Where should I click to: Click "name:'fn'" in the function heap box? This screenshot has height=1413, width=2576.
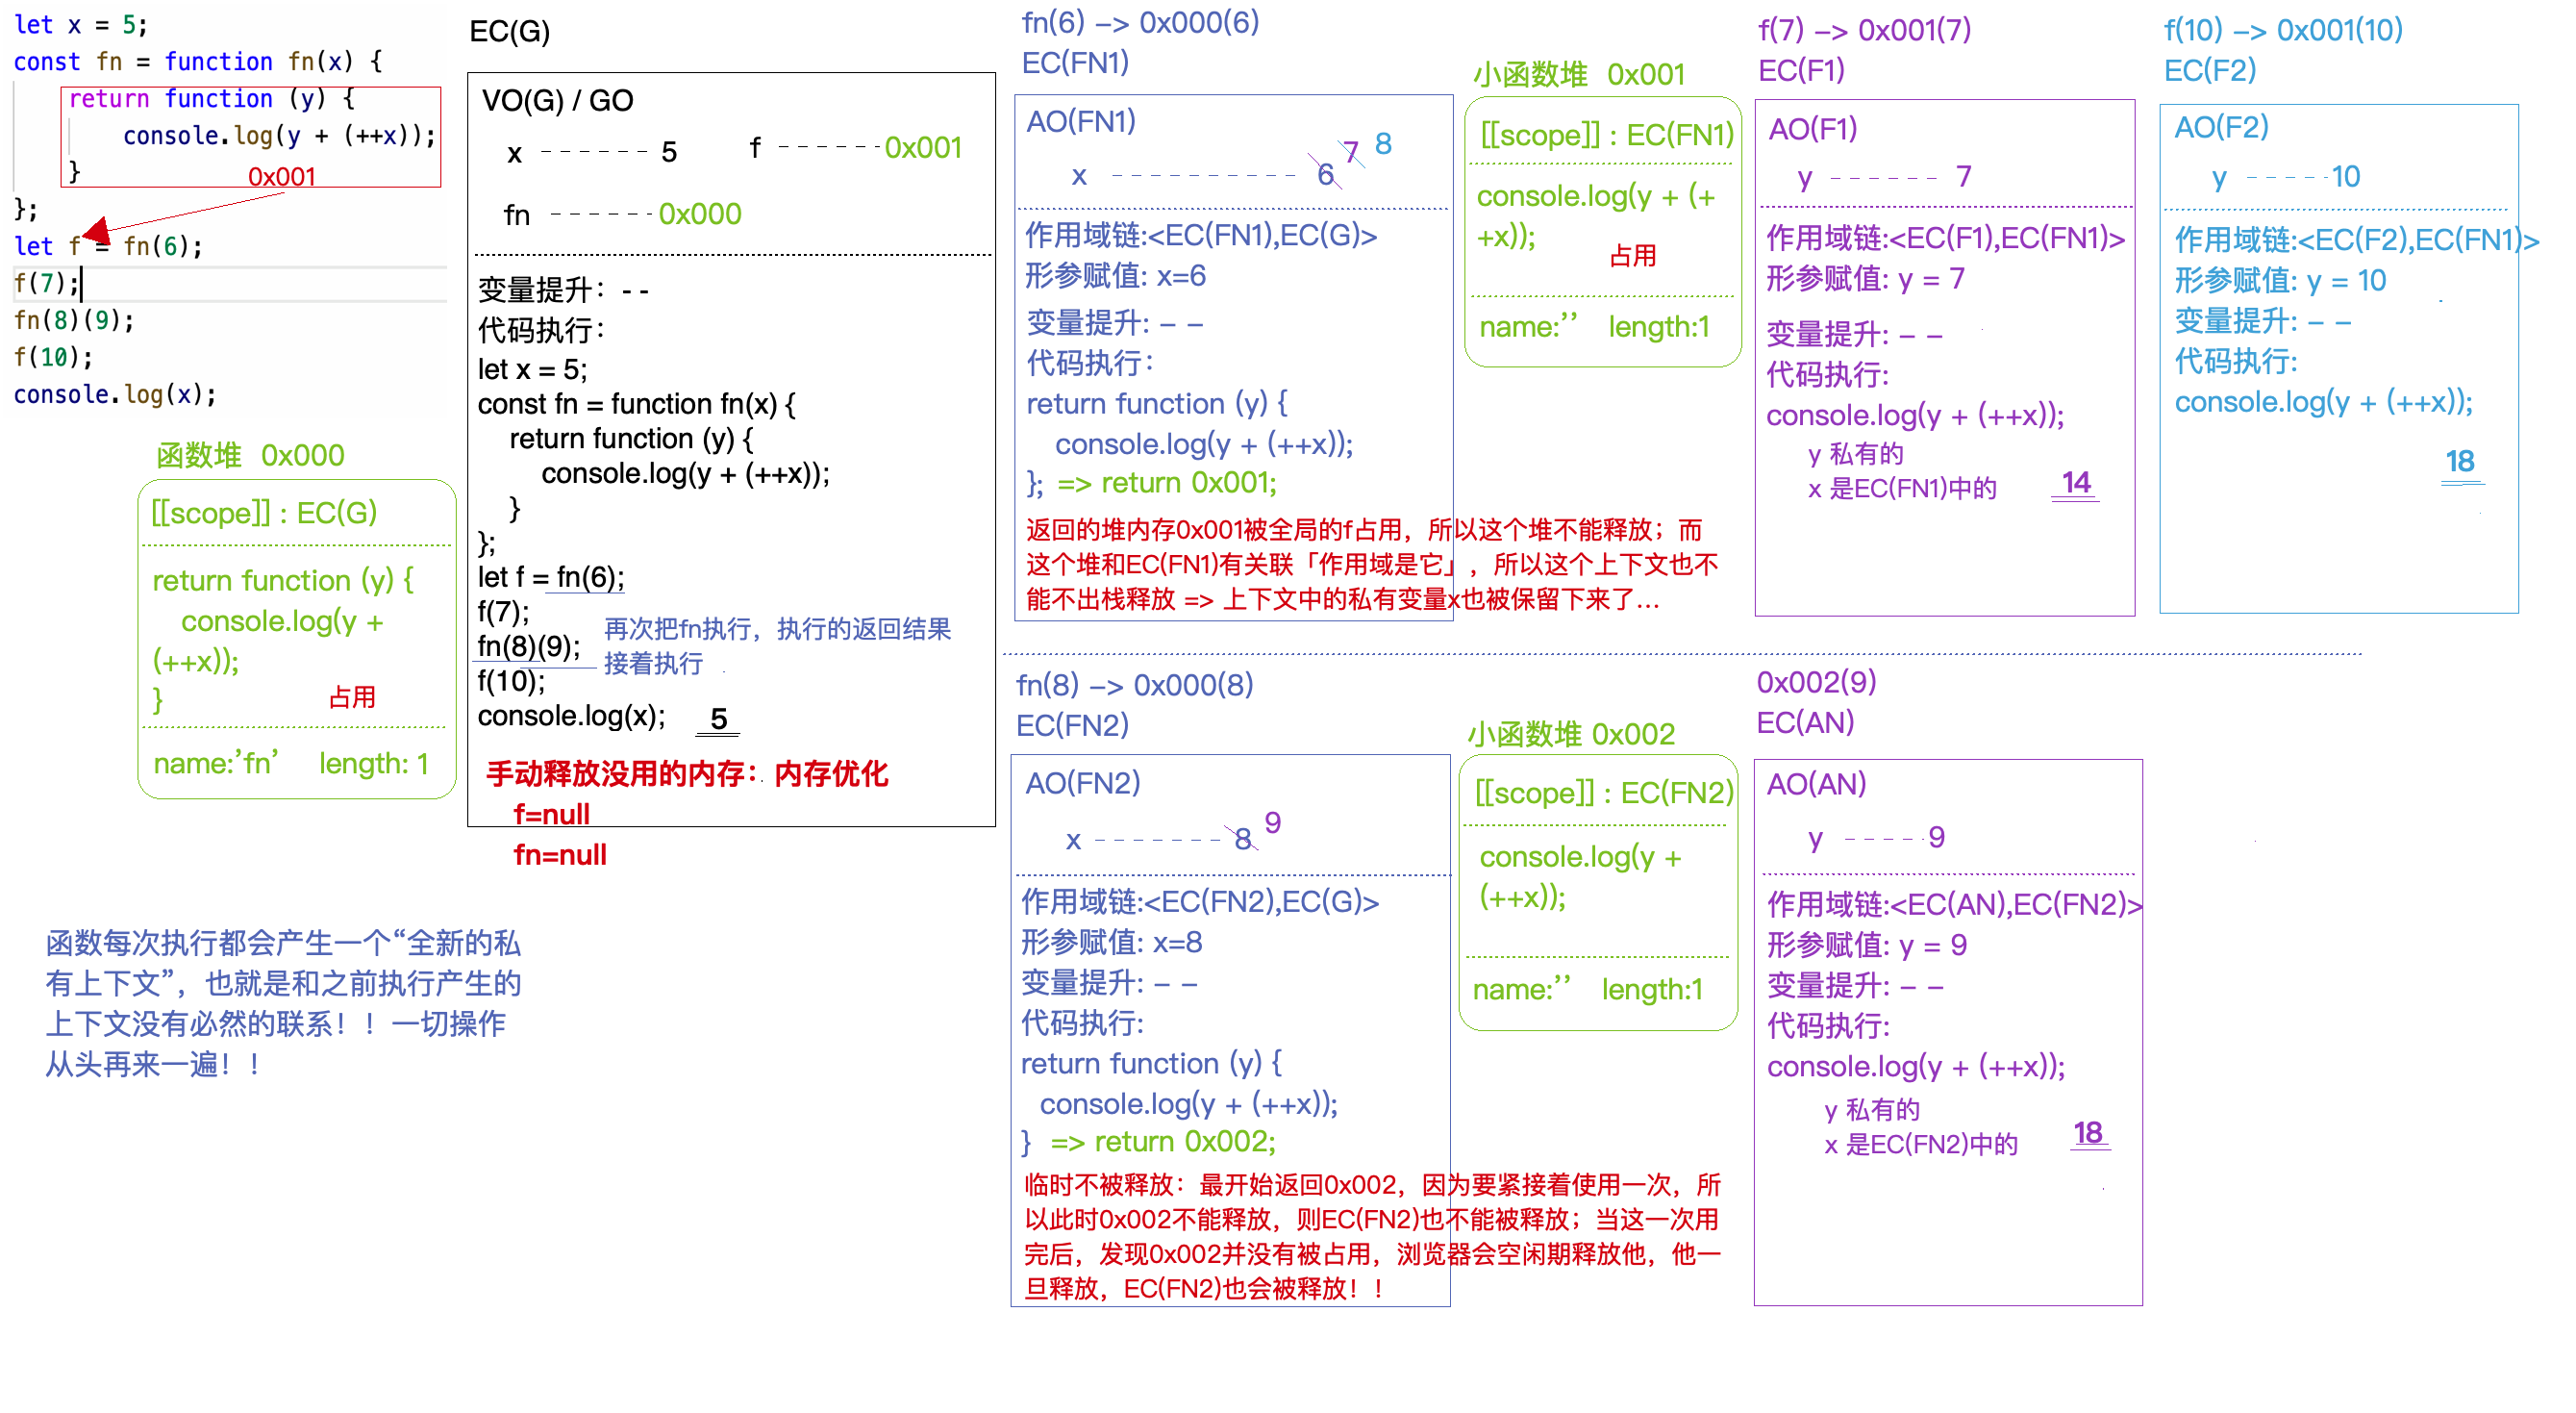(x=216, y=764)
